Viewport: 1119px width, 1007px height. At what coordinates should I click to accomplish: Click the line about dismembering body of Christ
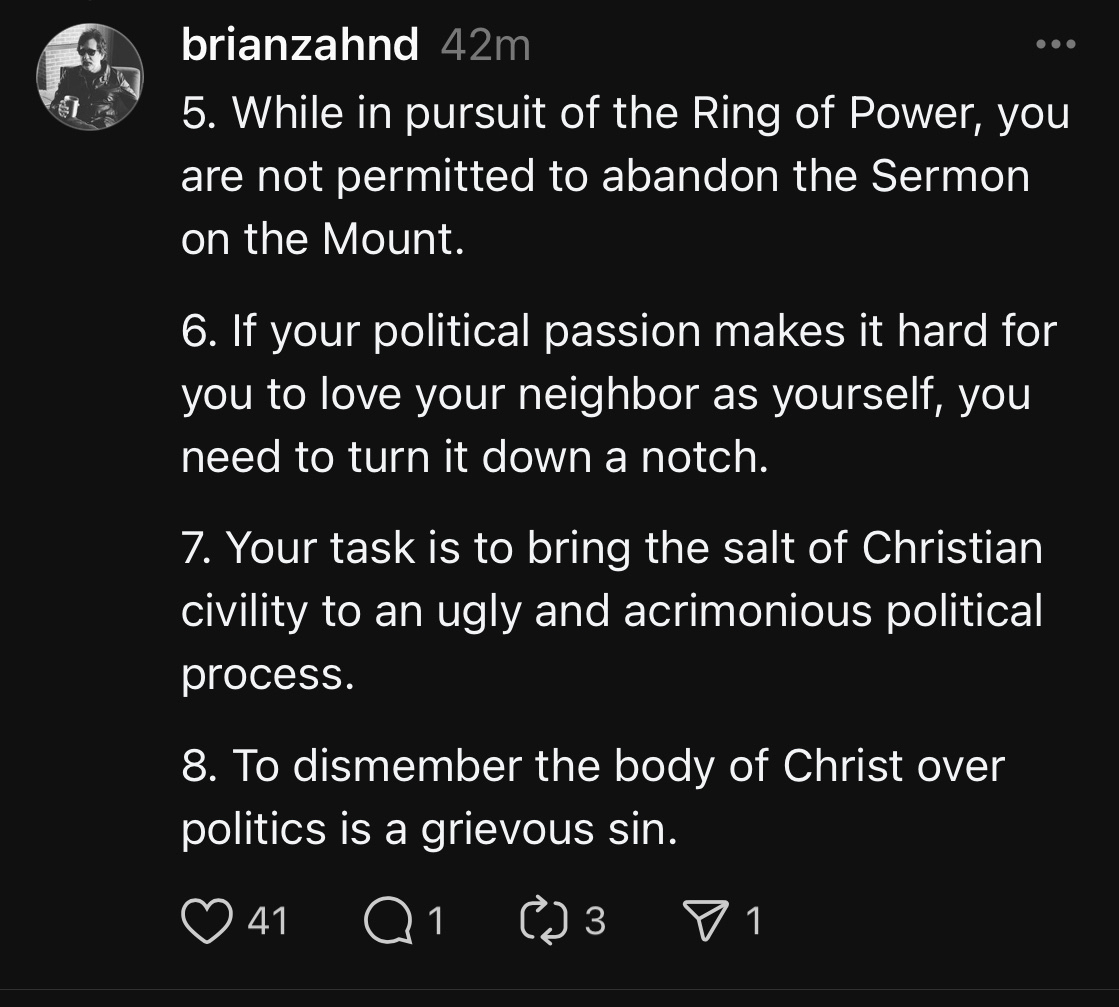(x=593, y=797)
